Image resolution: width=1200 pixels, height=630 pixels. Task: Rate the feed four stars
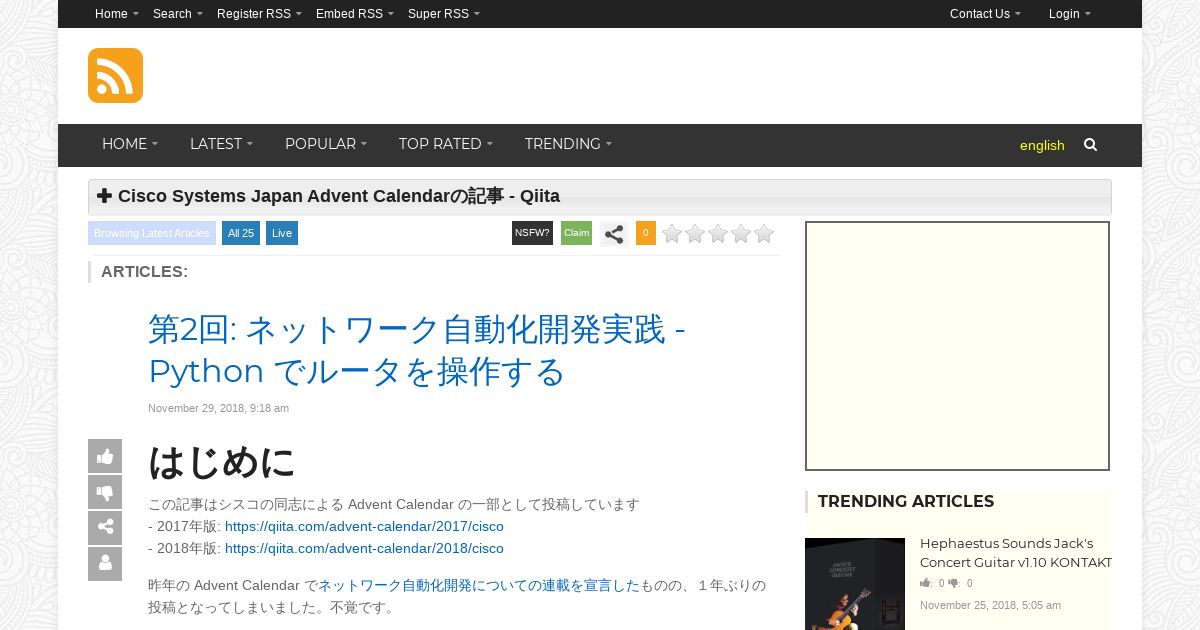point(741,234)
